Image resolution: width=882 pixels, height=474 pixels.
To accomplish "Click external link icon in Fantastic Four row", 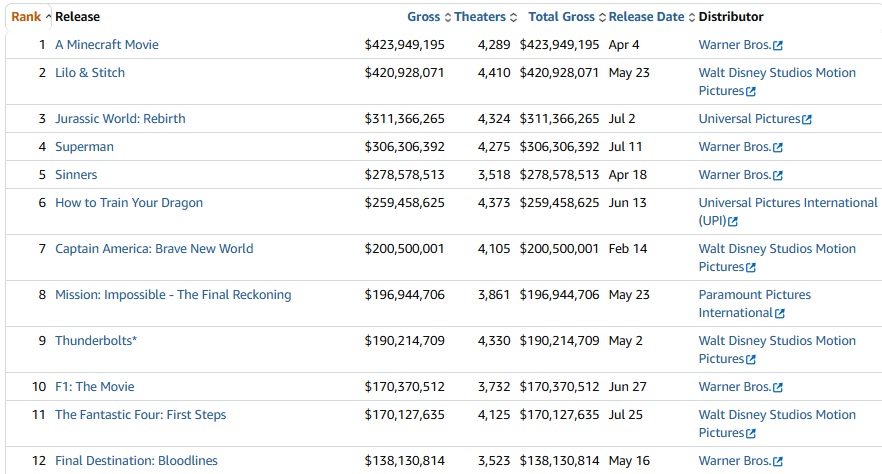I will coord(751,434).
